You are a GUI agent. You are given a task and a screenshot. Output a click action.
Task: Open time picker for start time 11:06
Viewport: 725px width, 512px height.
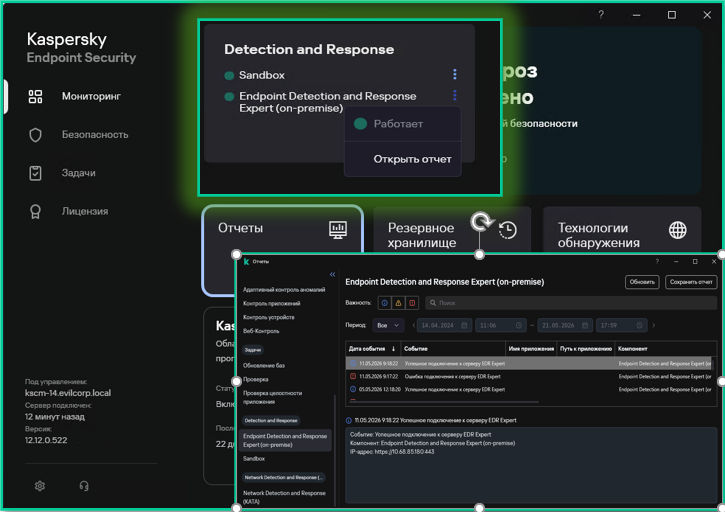click(x=518, y=326)
